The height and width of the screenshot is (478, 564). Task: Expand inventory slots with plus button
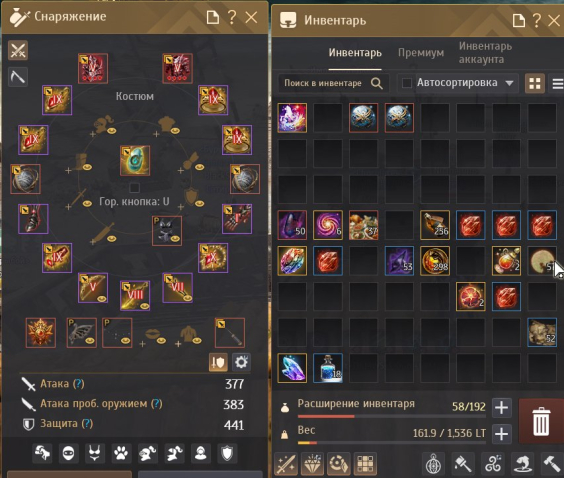501,408
